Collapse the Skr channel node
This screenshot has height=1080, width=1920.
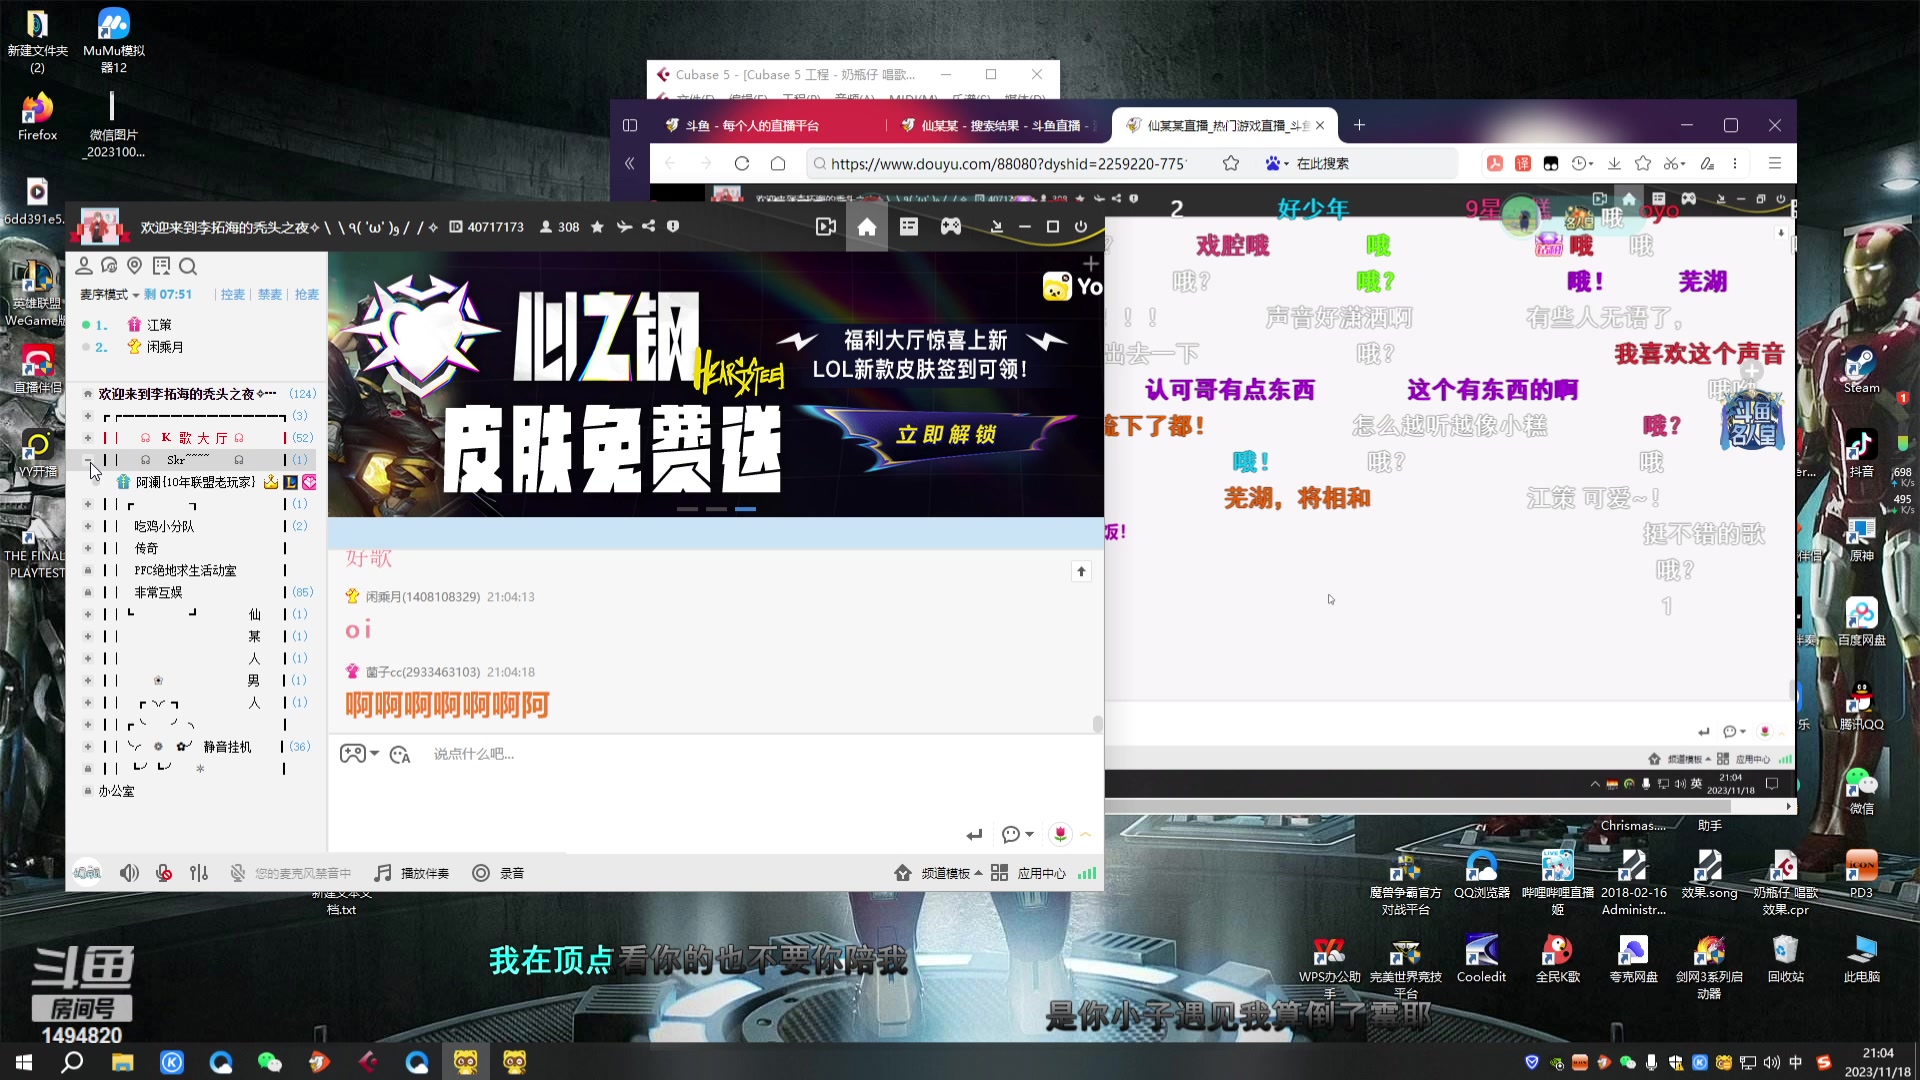pos(88,460)
